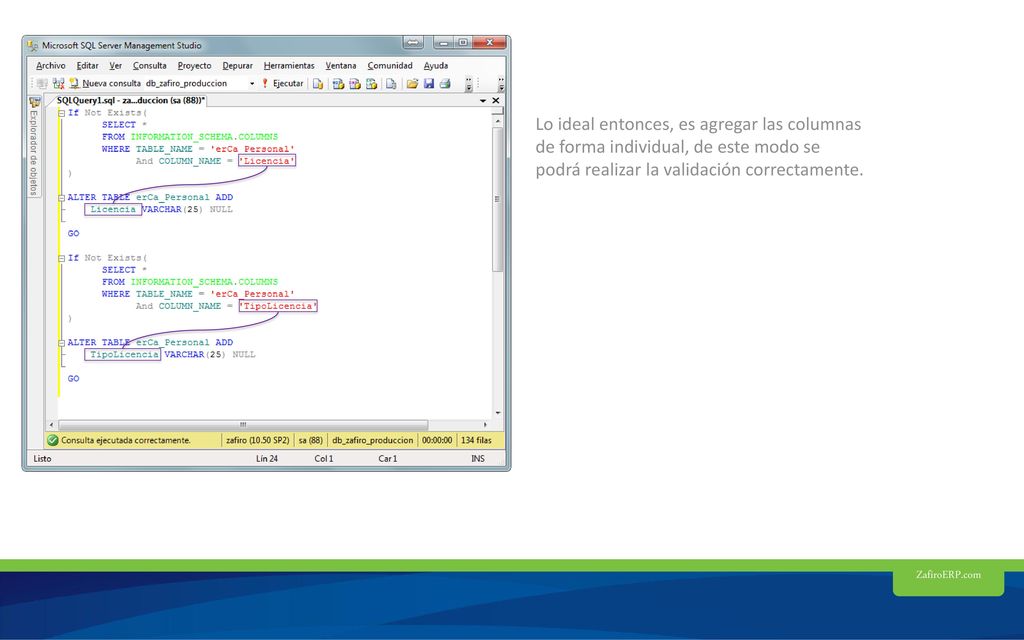
Task: Maximize the Management Studio window
Action: (x=463, y=42)
